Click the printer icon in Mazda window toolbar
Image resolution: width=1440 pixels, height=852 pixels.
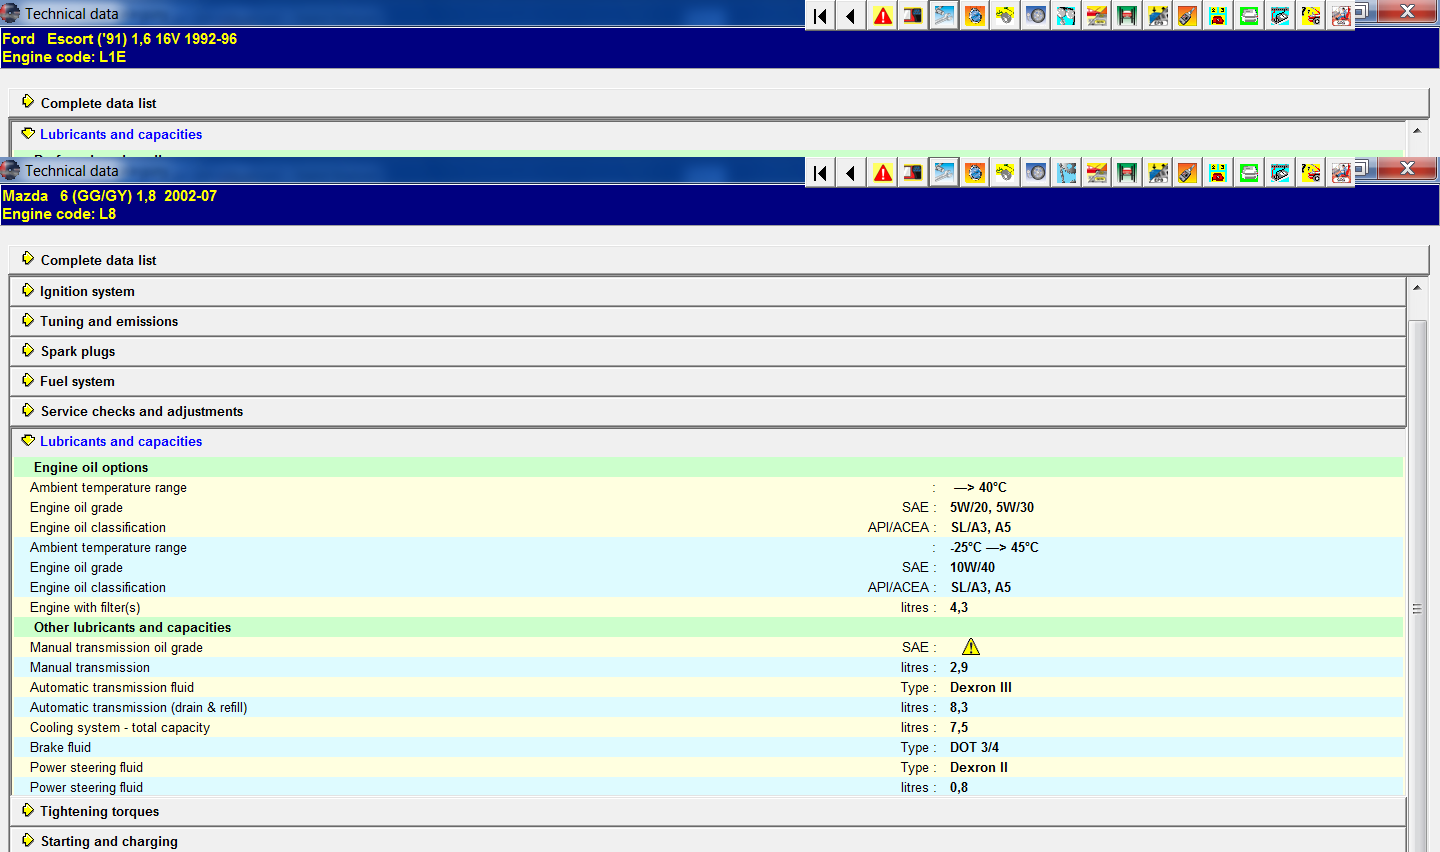pyautogui.click(x=1249, y=173)
